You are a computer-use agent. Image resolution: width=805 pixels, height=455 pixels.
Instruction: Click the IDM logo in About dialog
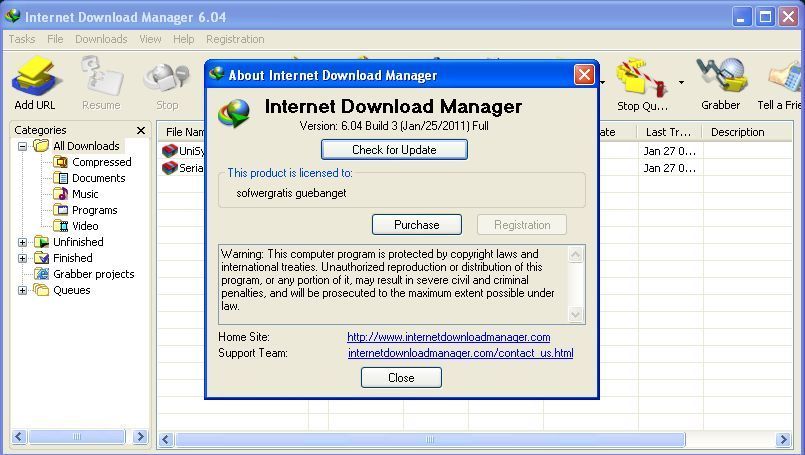(234, 113)
